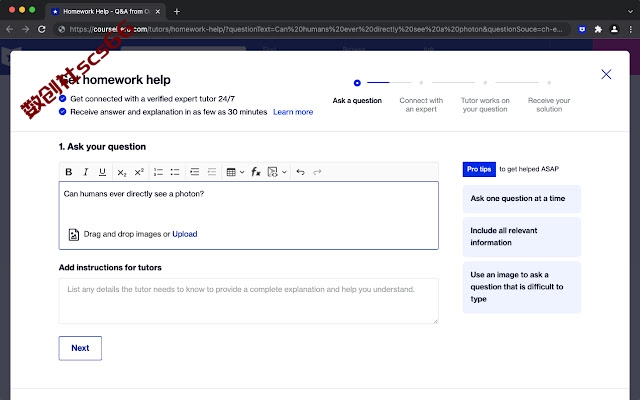Select Tutor works on your question step
The height and width of the screenshot is (400, 640).
tap(485, 104)
